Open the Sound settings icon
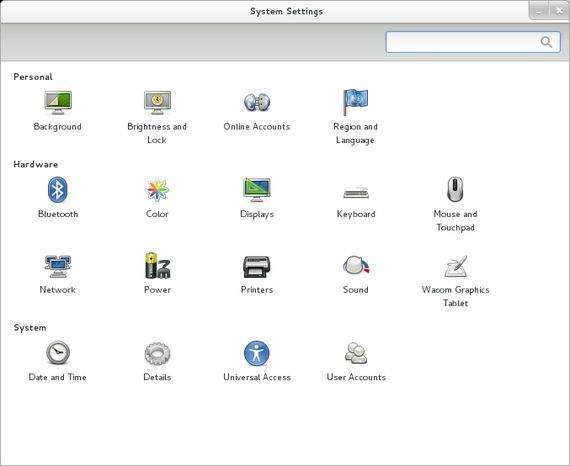The height and width of the screenshot is (466, 570). click(356, 265)
